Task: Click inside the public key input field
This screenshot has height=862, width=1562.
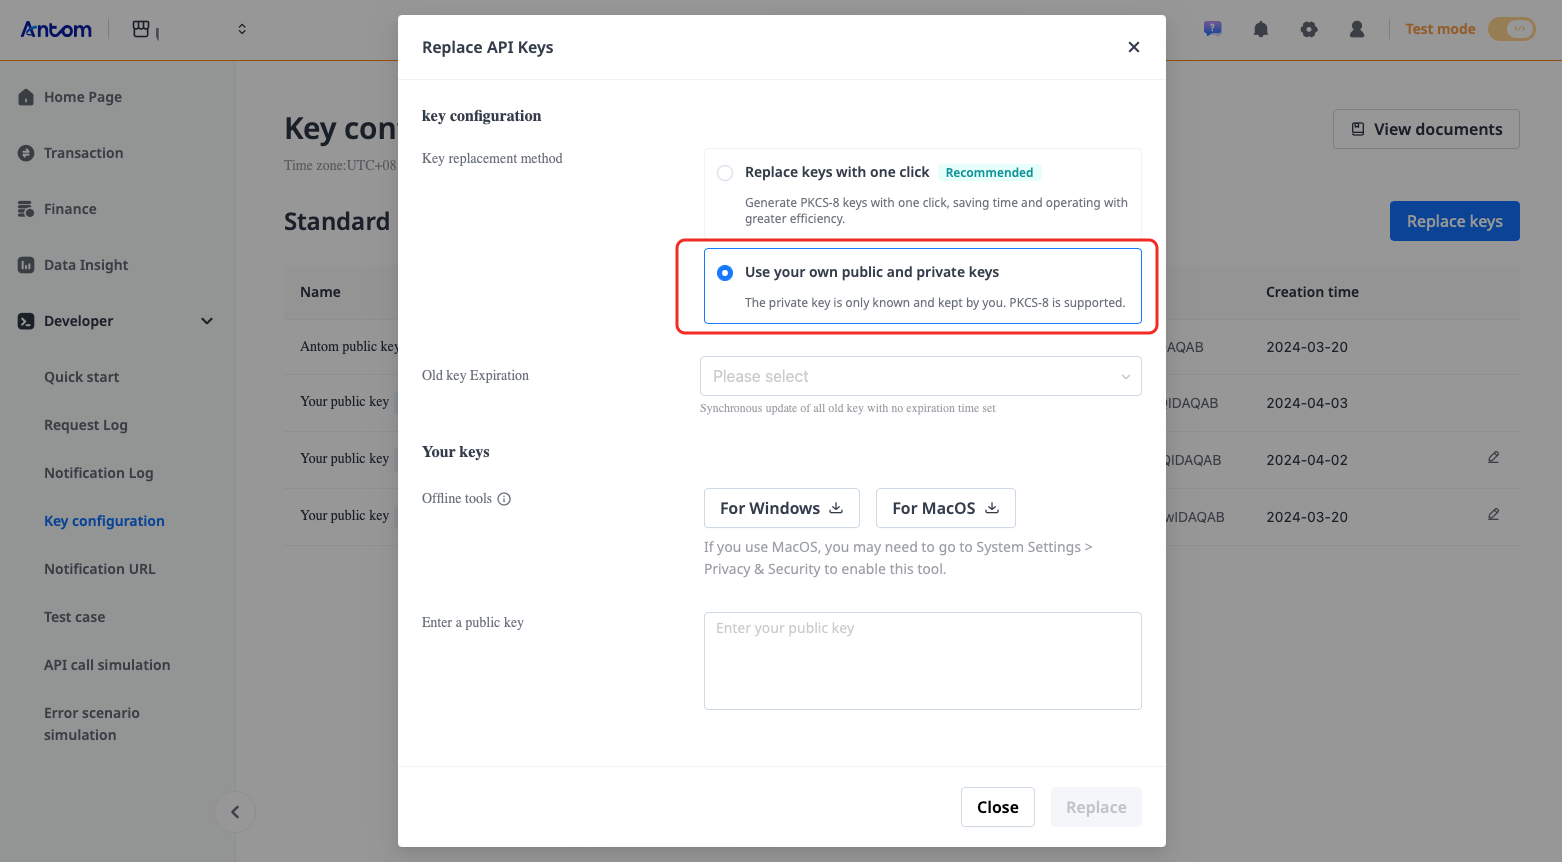Action: pos(921,660)
